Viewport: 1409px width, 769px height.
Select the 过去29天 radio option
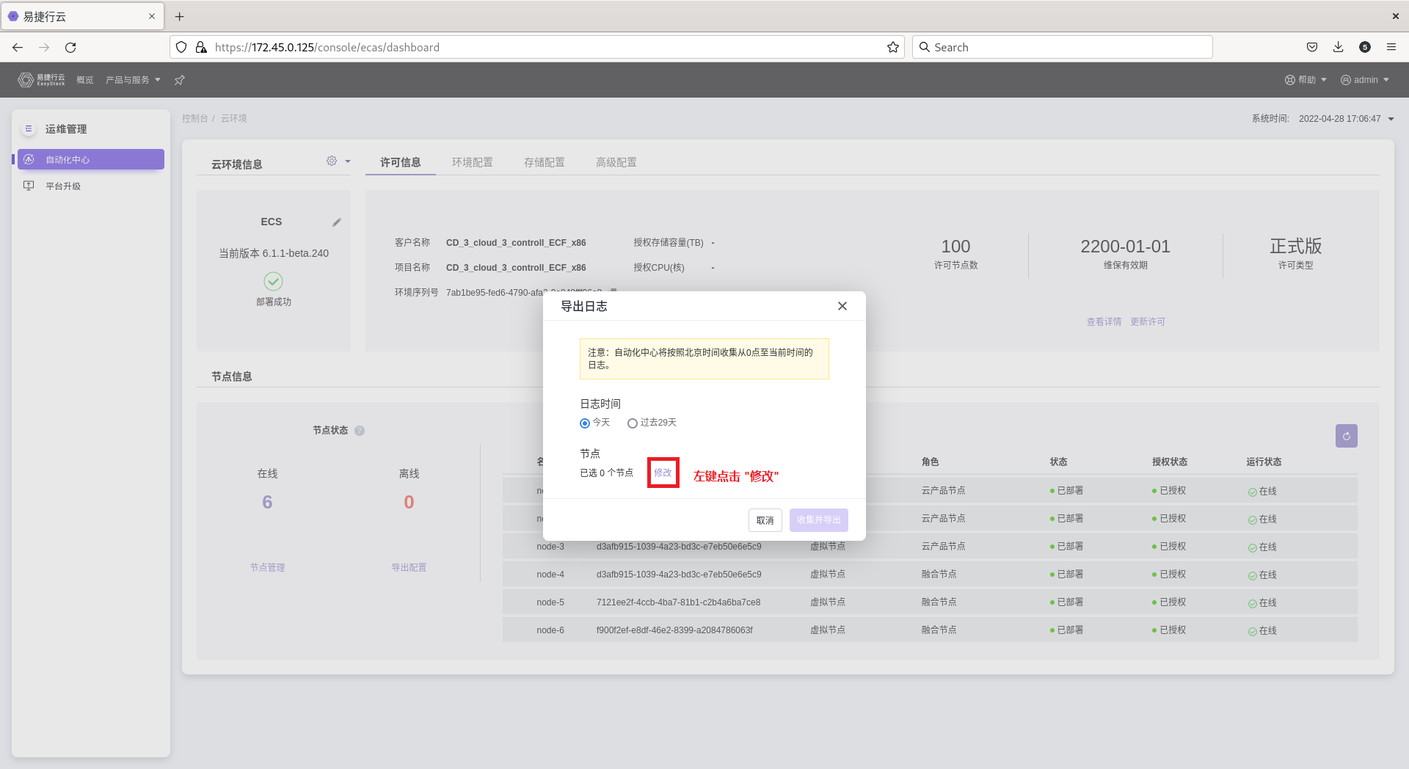(632, 423)
